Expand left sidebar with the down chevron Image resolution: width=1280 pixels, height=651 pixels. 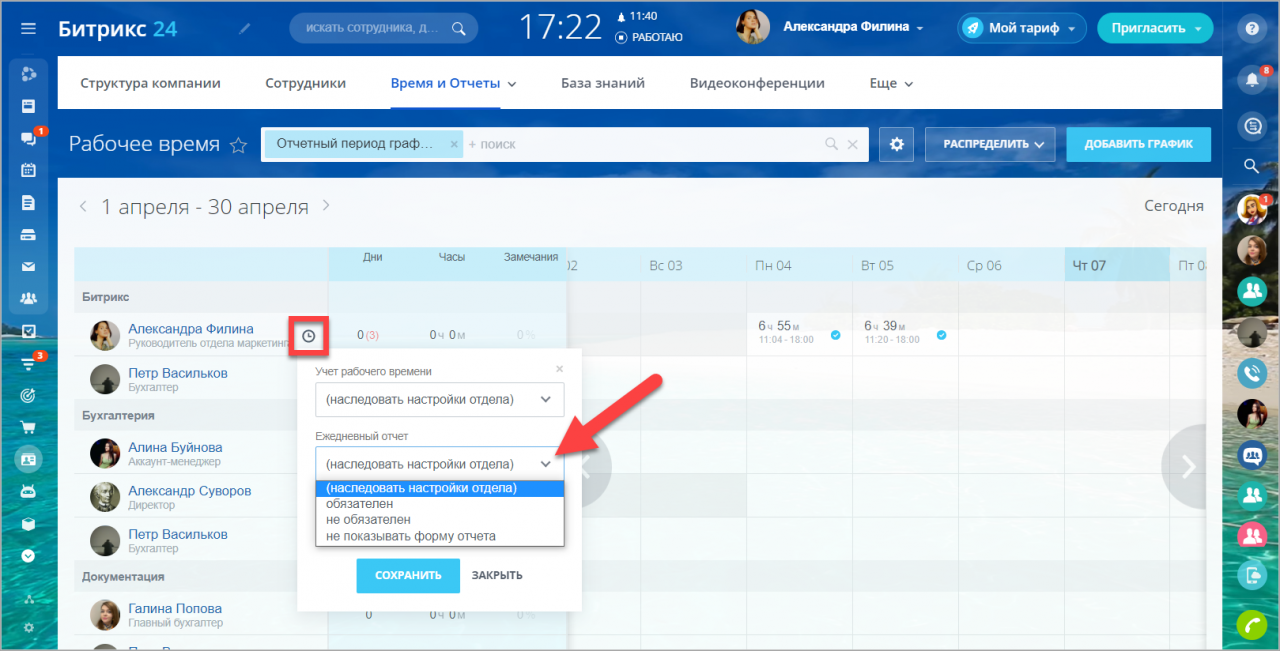coord(28,555)
